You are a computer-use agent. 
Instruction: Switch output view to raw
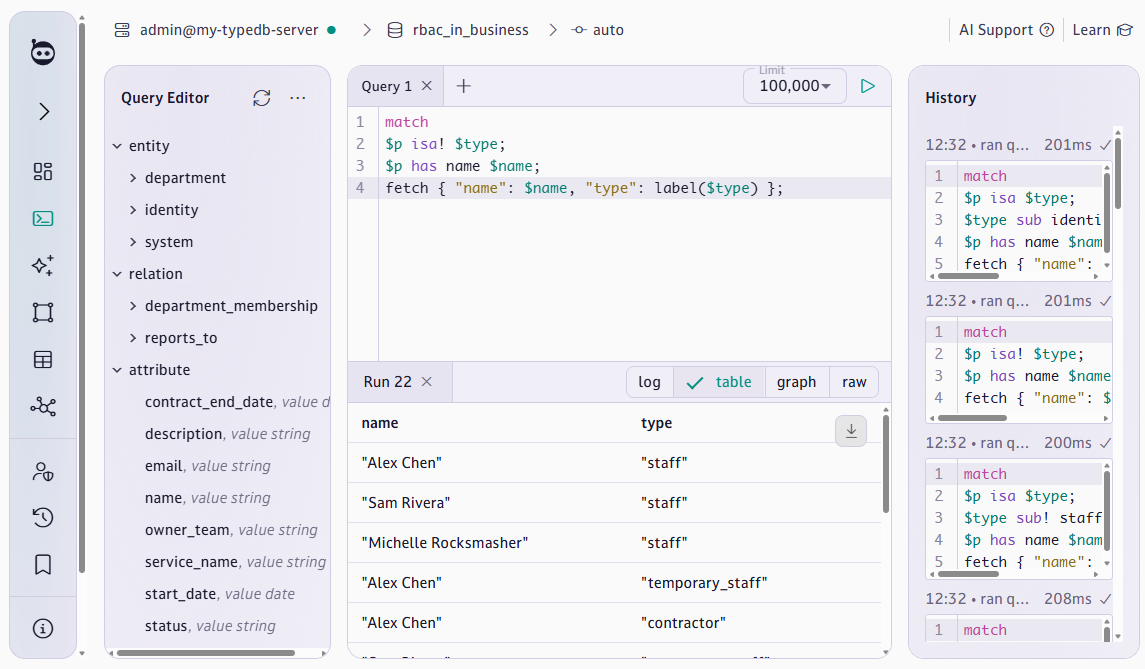pyautogui.click(x=854, y=382)
